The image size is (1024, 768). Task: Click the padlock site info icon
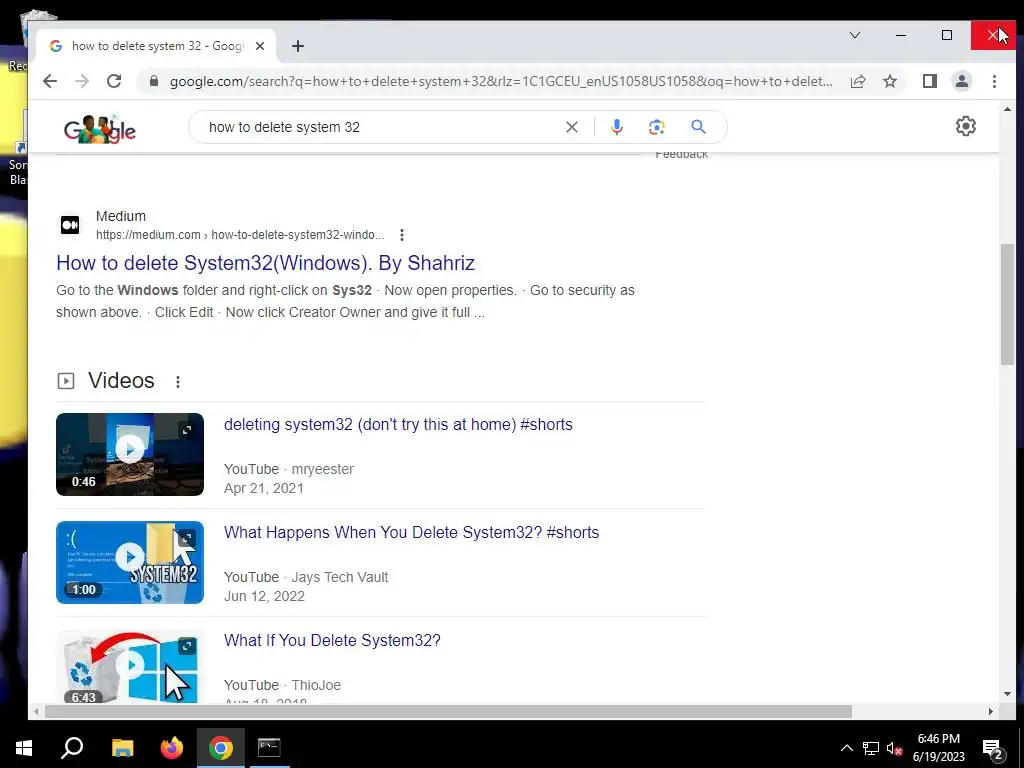click(x=154, y=81)
